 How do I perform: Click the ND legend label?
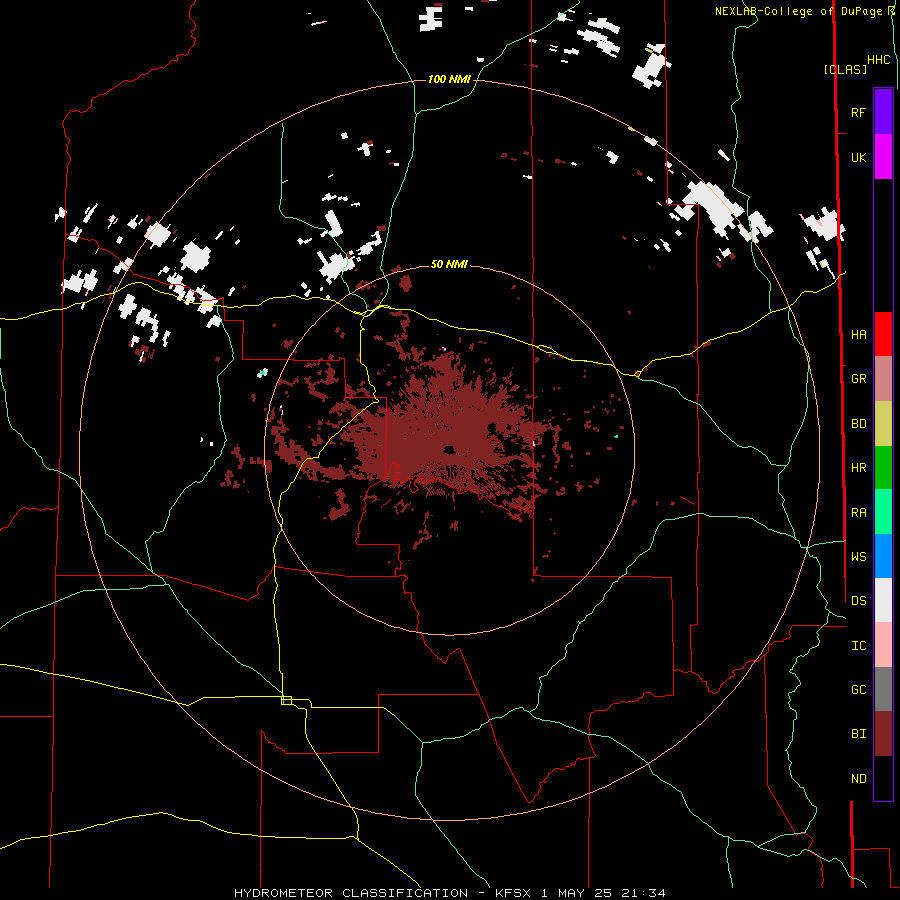point(858,779)
